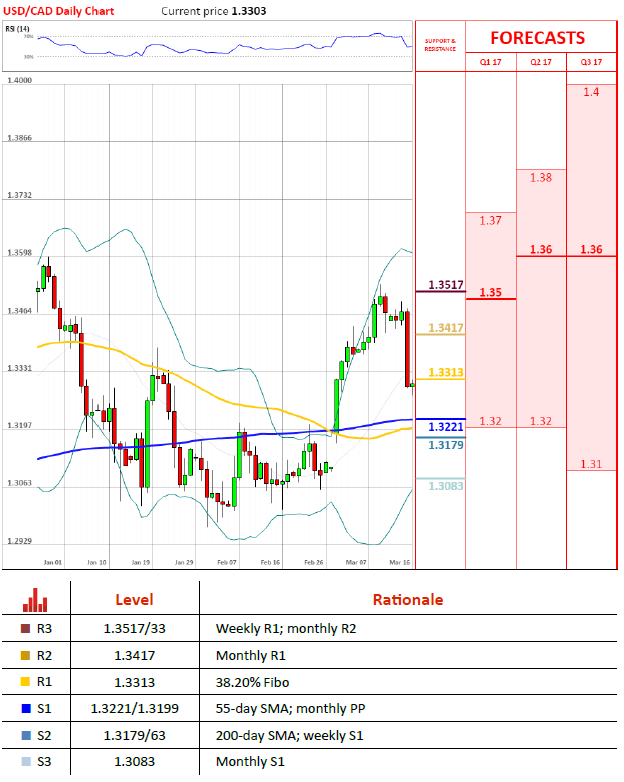Click the Jan 19 date axis label
This screenshot has height=782, width=624.
pyautogui.click(x=141, y=562)
